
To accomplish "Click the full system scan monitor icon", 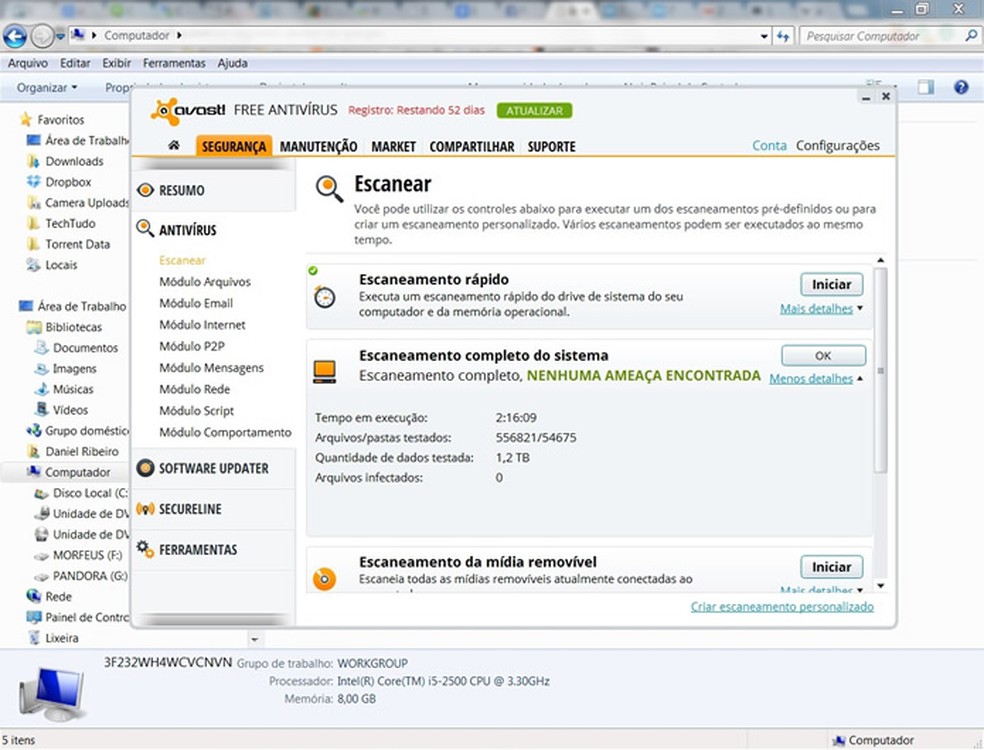I will point(324,372).
